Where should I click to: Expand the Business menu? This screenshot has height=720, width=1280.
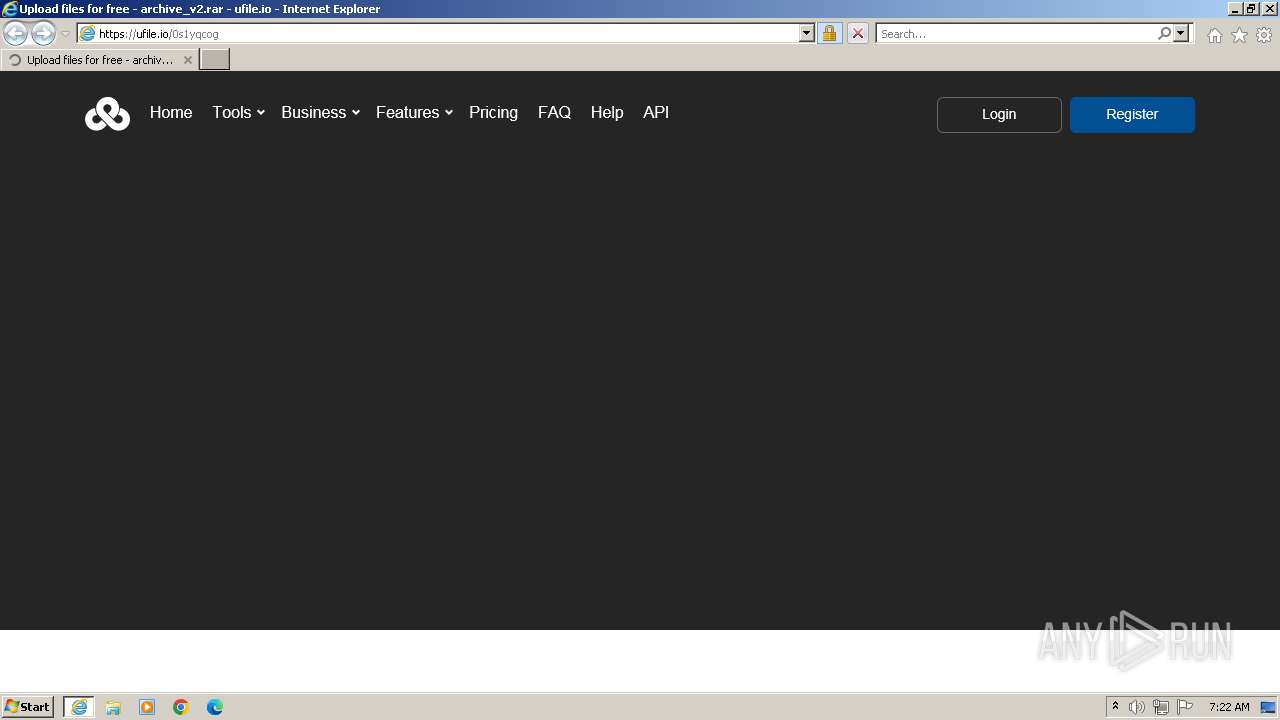(x=320, y=113)
